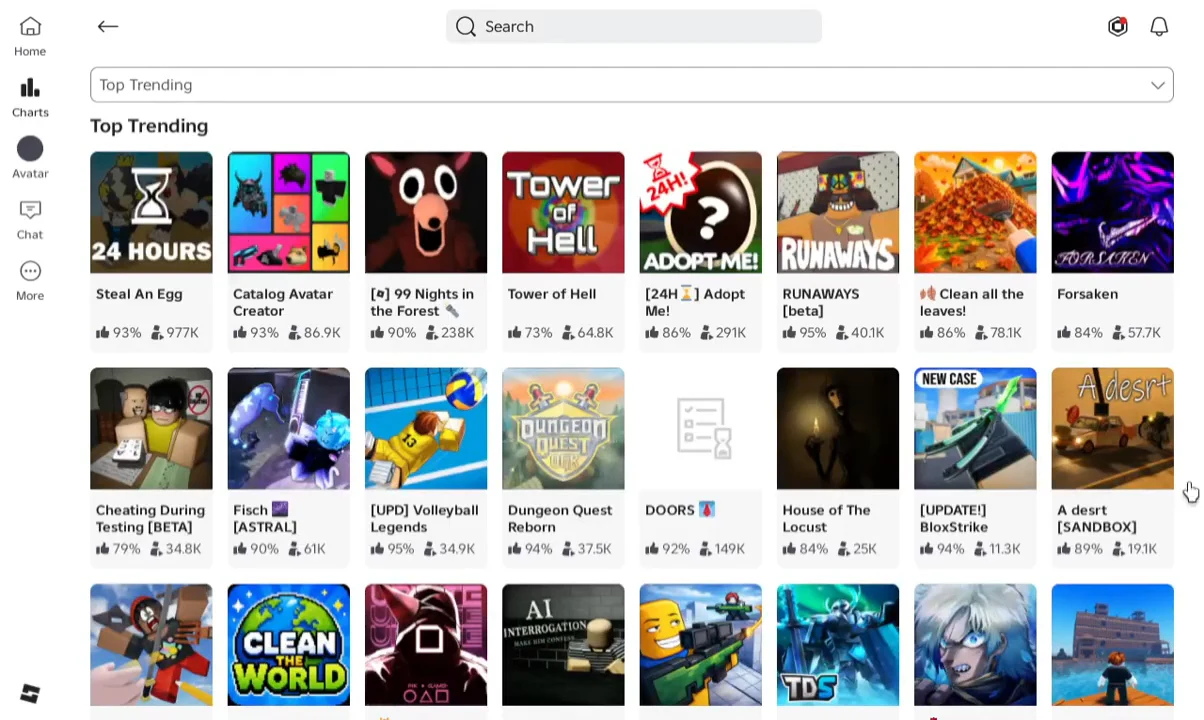Open Catalog Avatar Creator thumbnail
This screenshot has width=1204, height=720.
(289, 212)
